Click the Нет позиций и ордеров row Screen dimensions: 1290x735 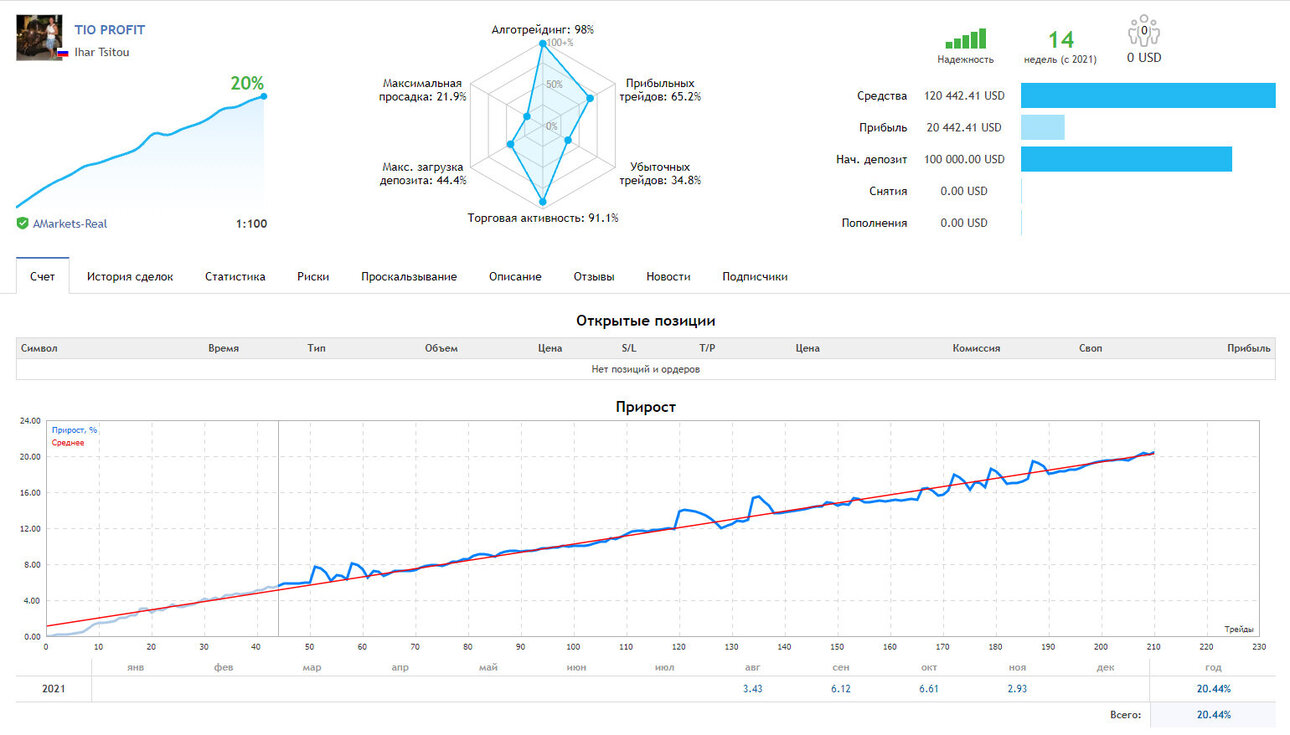pyautogui.click(x=646, y=369)
